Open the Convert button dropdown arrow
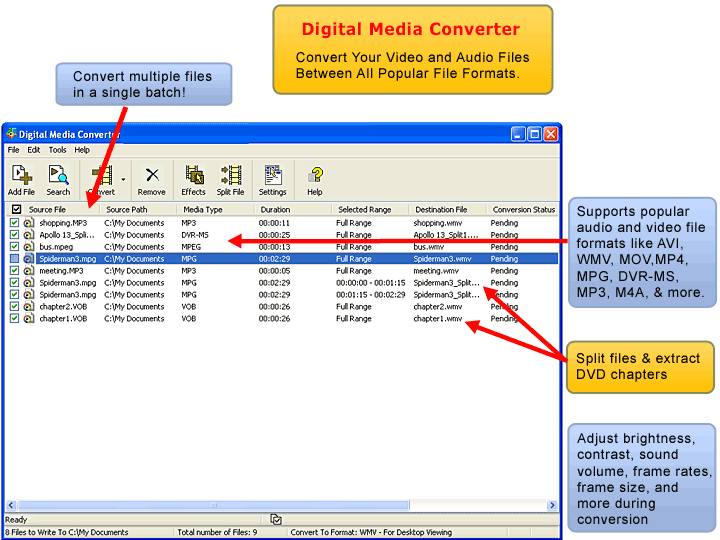This screenshot has height=540, width=720. pos(123,180)
